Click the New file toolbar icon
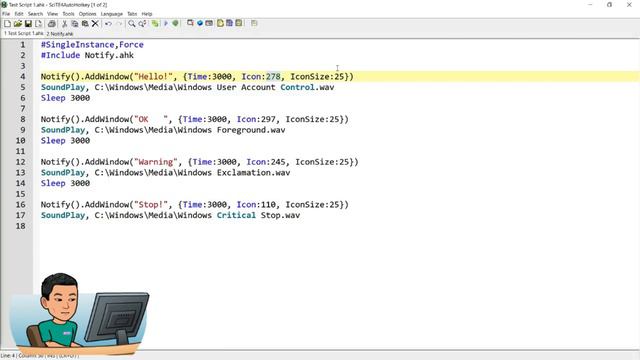 (7, 23)
